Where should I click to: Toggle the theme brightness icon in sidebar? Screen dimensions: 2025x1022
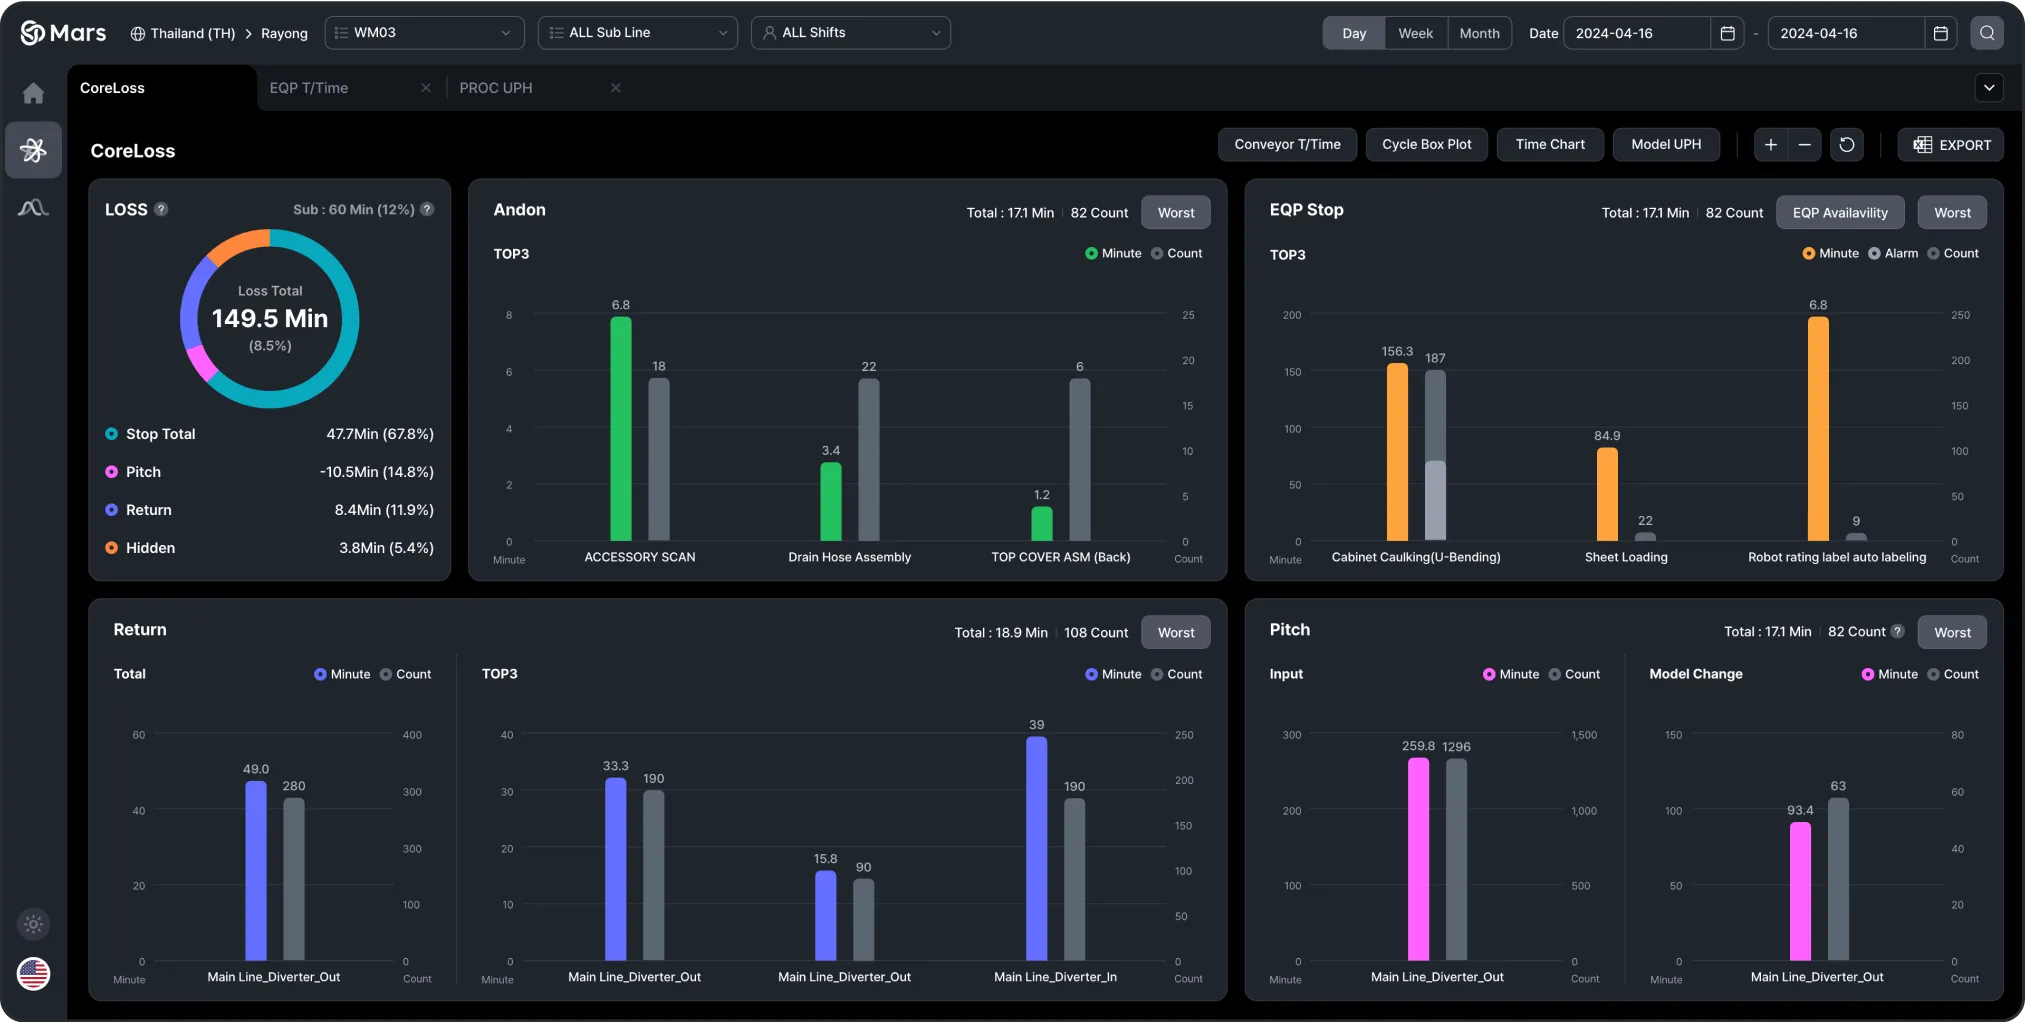click(x=33, y=923)
